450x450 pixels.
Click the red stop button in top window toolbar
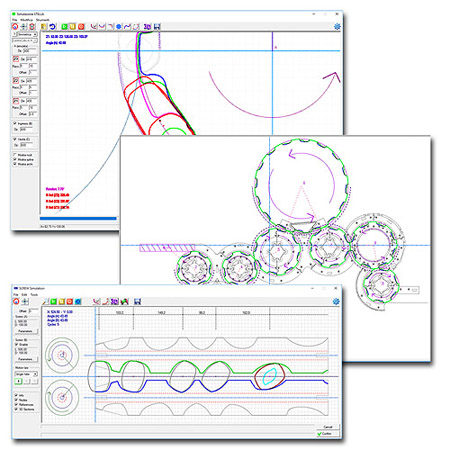(81, 26)
